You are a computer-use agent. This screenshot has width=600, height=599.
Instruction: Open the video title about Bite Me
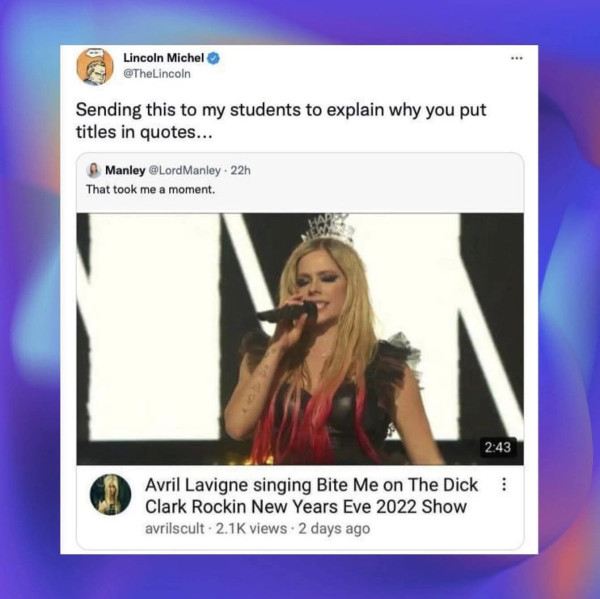pyautogui.click(x=311, y=495)
